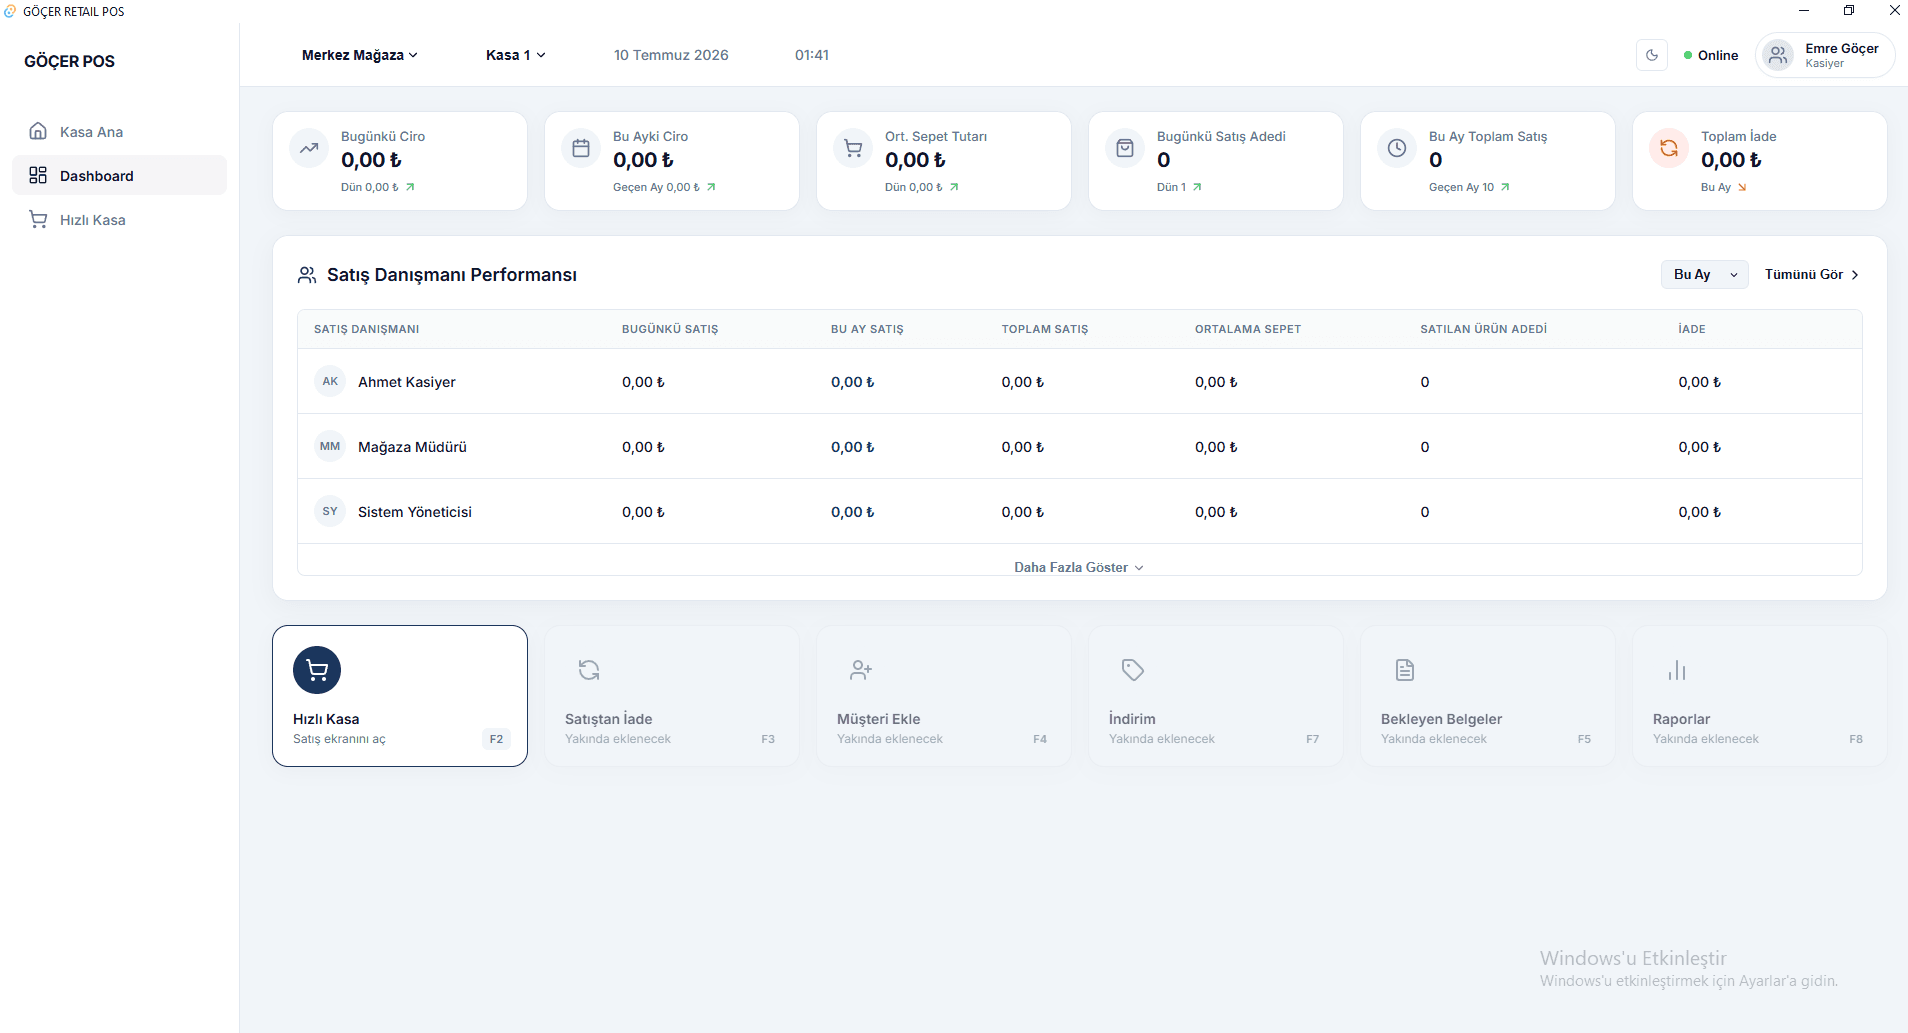This screenshot has height=1033, width=1908.
Task: Click the up arrow next to Geçen Ay 10
Action: pos(1505,187)
